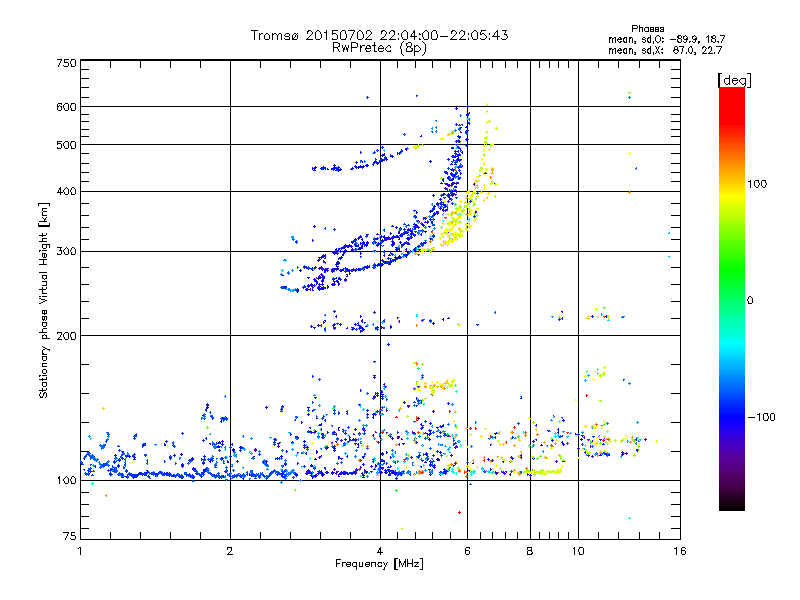Click the x-axis tick label "16"
800x600 pixels.
tap(680, 551)
